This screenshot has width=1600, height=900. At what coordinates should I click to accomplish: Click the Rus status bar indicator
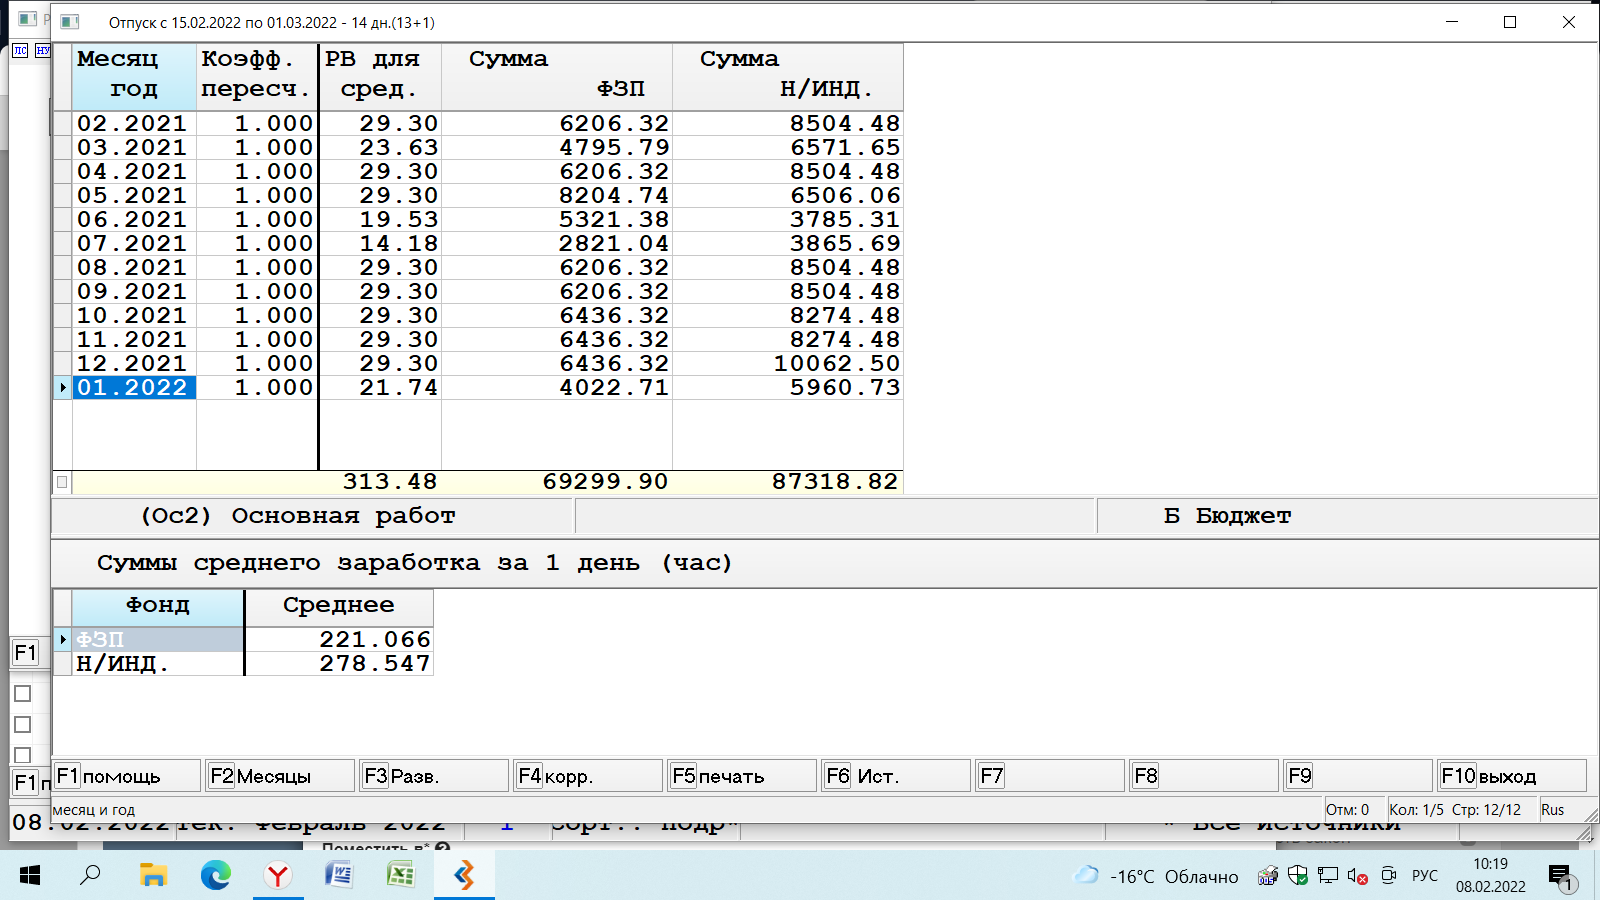pyautogui.click(x=1553, y=810)
